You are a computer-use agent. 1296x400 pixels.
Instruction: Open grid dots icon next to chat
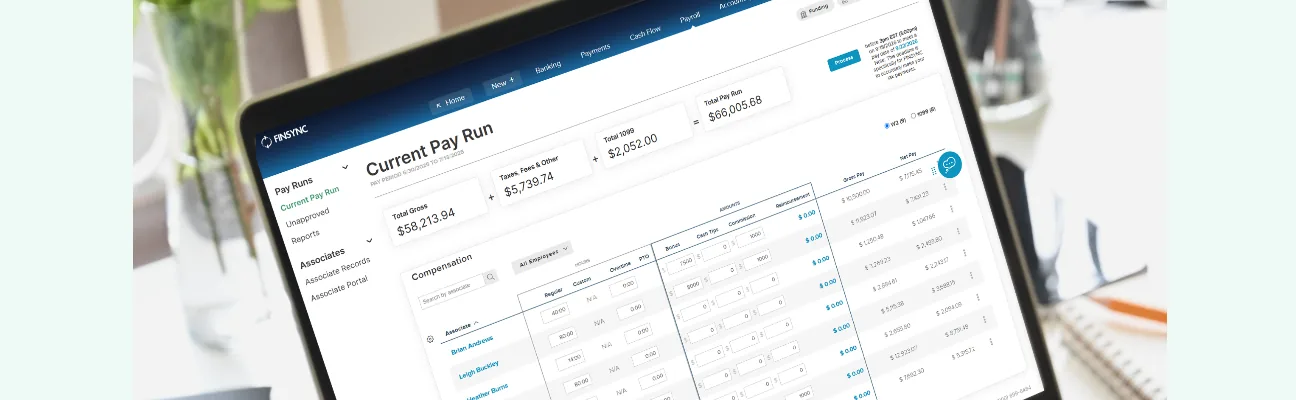pyautogui.click(x=934, y=171)
